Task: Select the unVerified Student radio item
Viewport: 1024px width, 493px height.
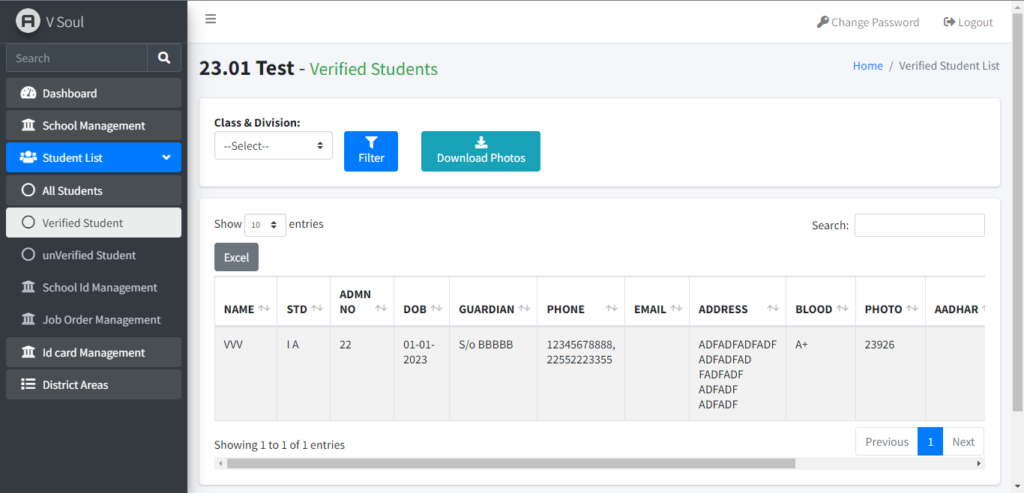Action: coord(93,255)
